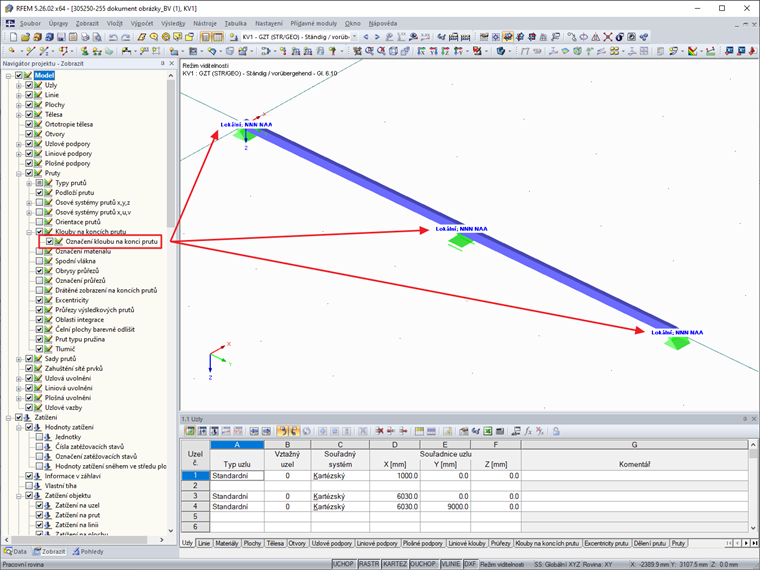Viewport: 760px width, 570px height.
Task: Click the Save disk icon in toolbar
Action: [x=61, y=37]
